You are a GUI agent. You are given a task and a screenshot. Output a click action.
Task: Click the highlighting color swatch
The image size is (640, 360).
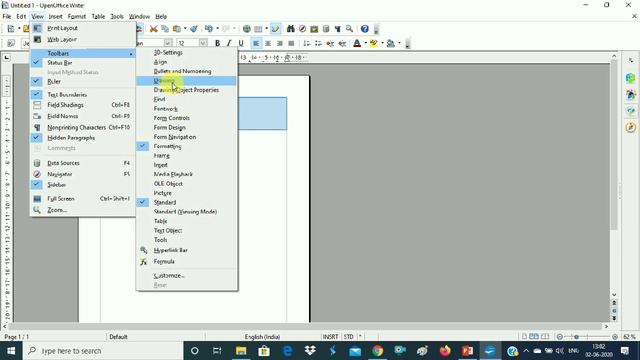[x=373, y=43]
